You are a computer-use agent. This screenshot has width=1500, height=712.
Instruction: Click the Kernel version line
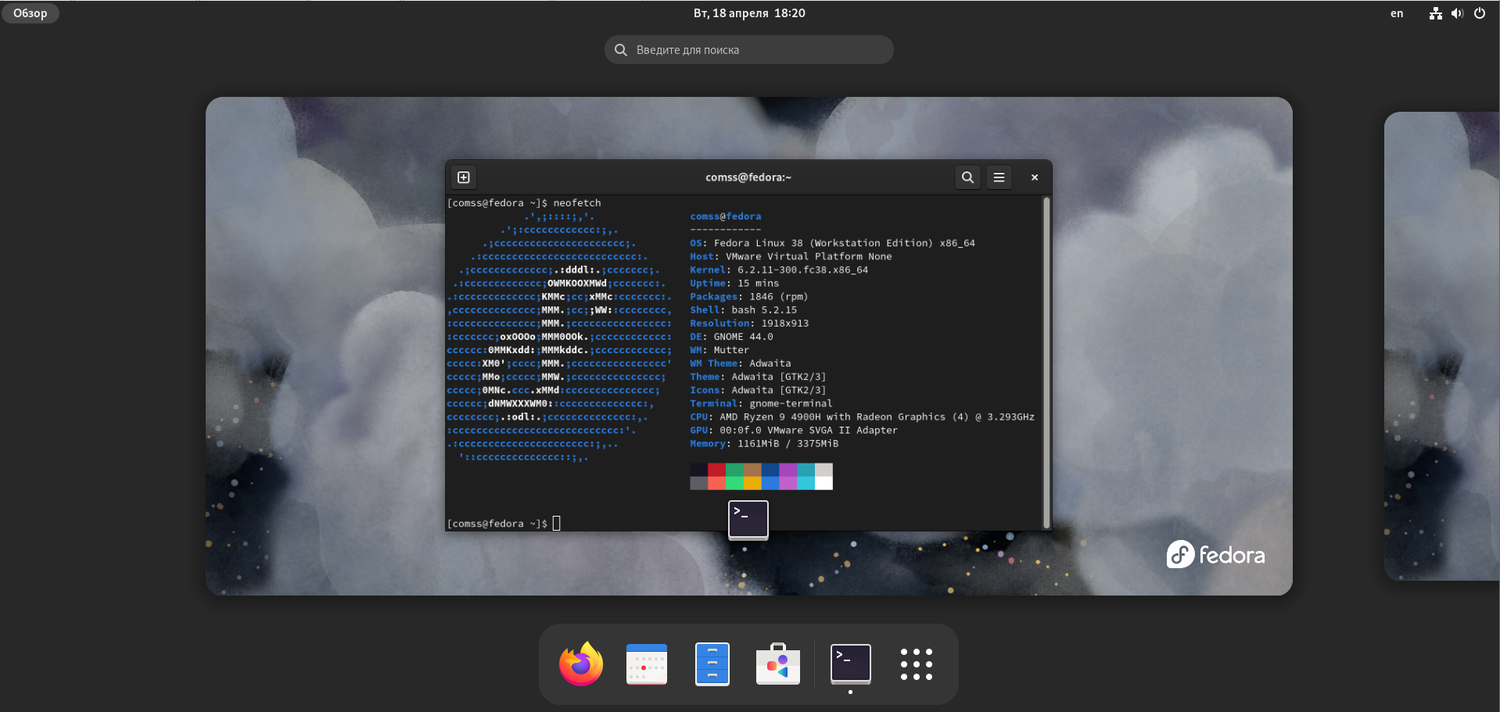pos(779,270)
